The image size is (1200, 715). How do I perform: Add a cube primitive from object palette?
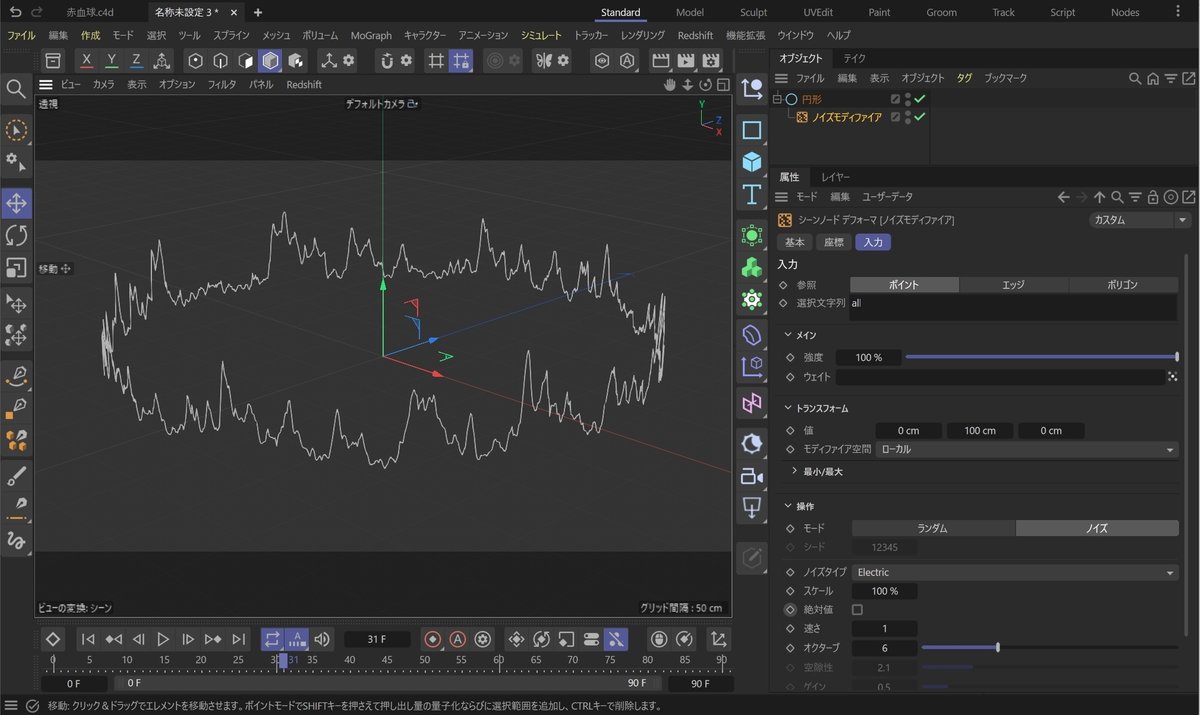[x=752, y=161]
